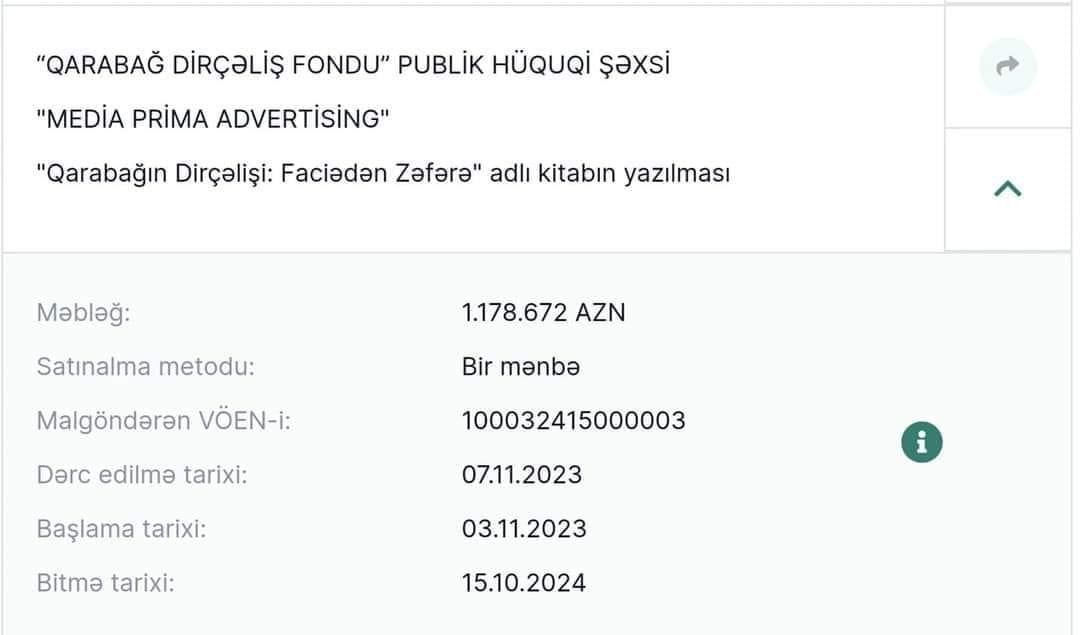1080x635 pixels.
Task: Click empty area of grey details panel
Action: pos(800,560)
